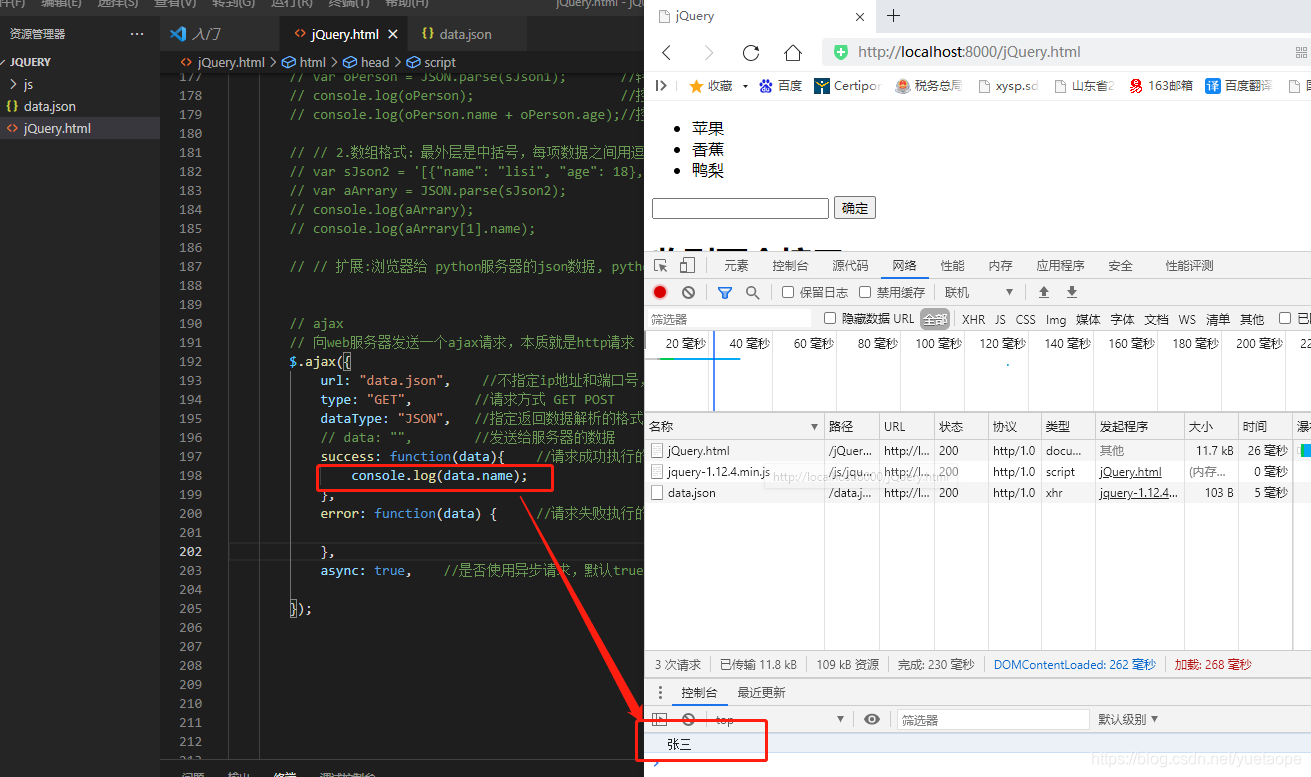
Task: Collapse the JQUERY root folder in explorer
Action: coord(80,62)
